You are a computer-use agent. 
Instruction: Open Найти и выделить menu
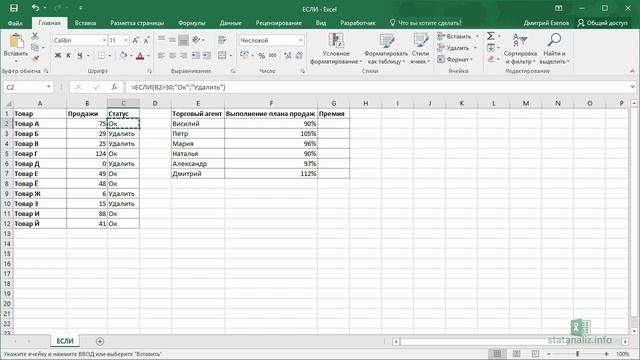554,49
